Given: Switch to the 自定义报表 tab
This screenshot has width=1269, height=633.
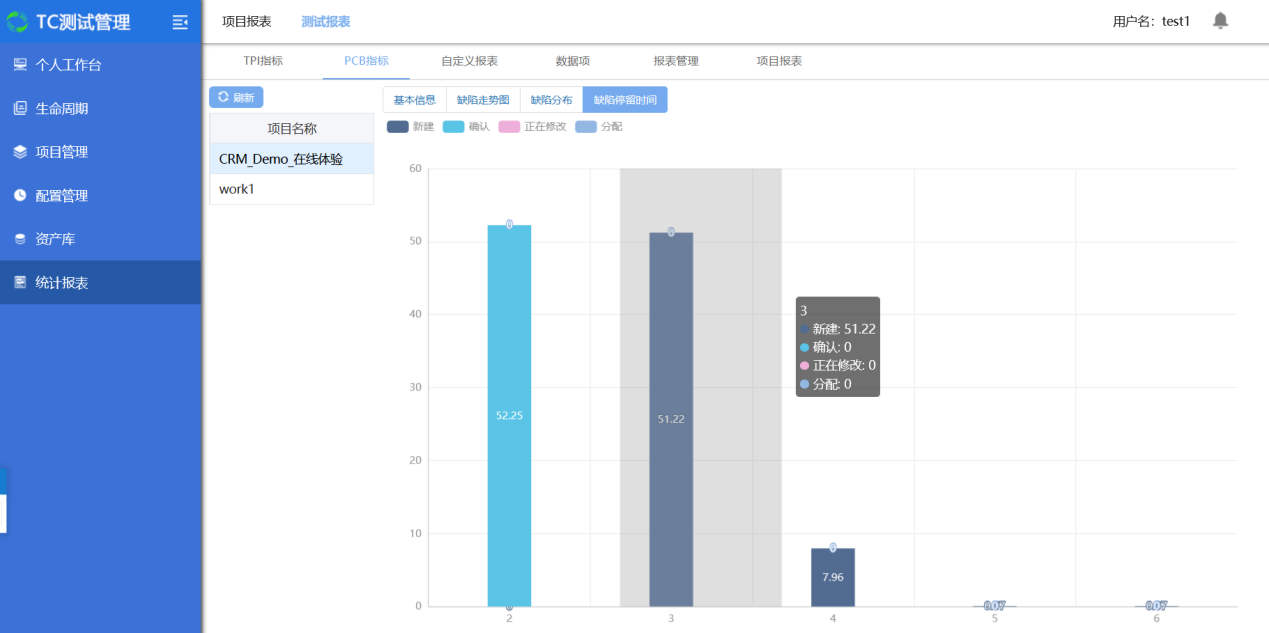Looking at the screenshot, I should [x=469, y=61].
